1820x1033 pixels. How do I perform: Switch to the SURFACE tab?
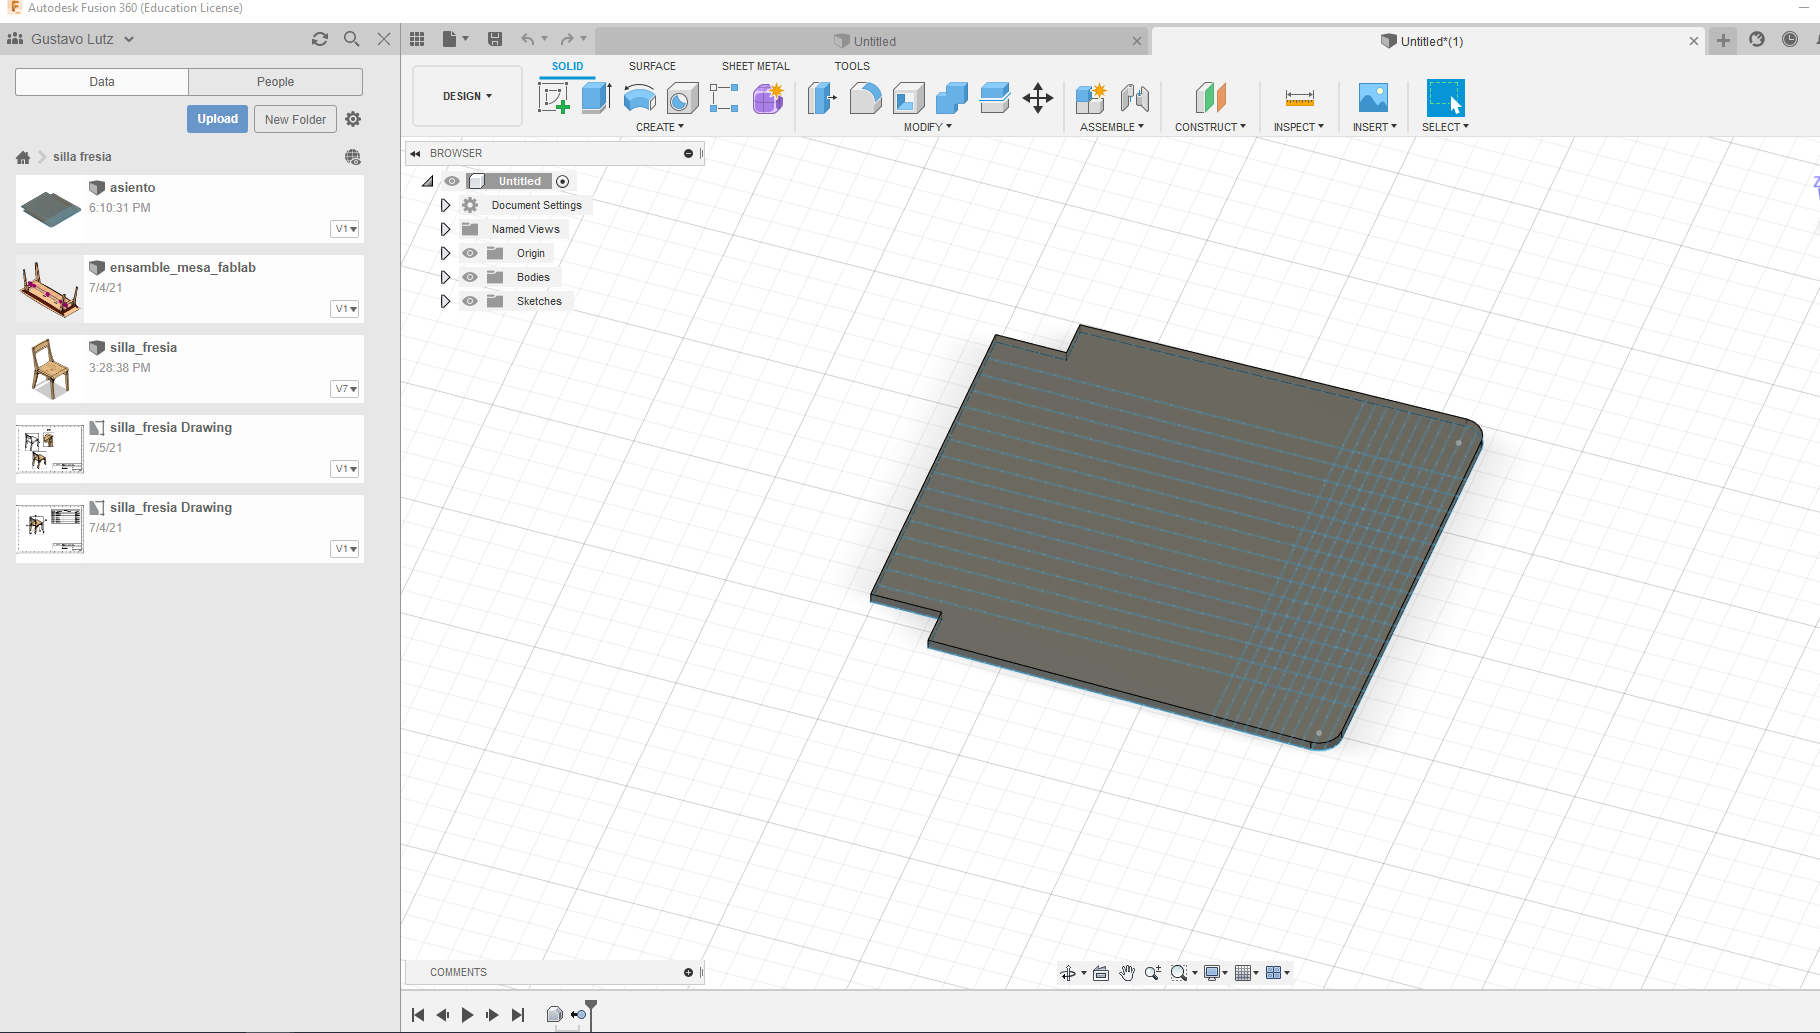652,66
